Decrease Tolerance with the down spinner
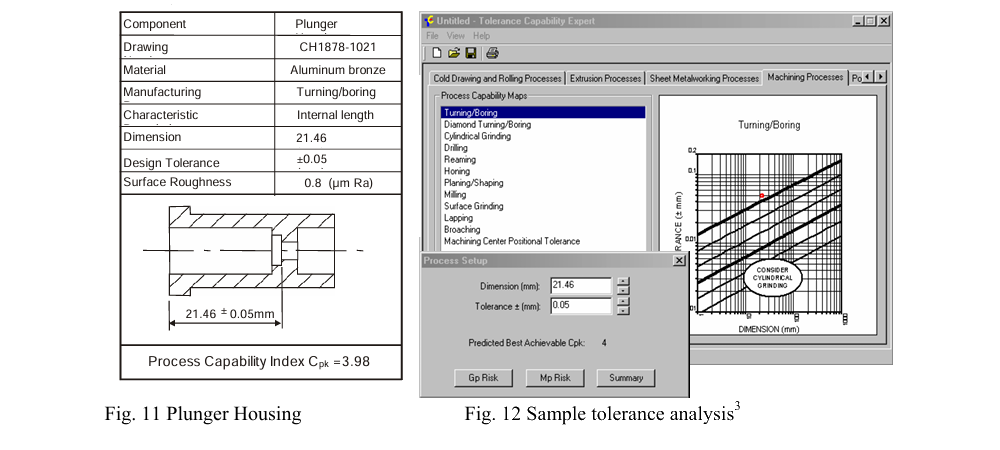The width and height of the screenshot is (1000, 450). coord(624,310)
